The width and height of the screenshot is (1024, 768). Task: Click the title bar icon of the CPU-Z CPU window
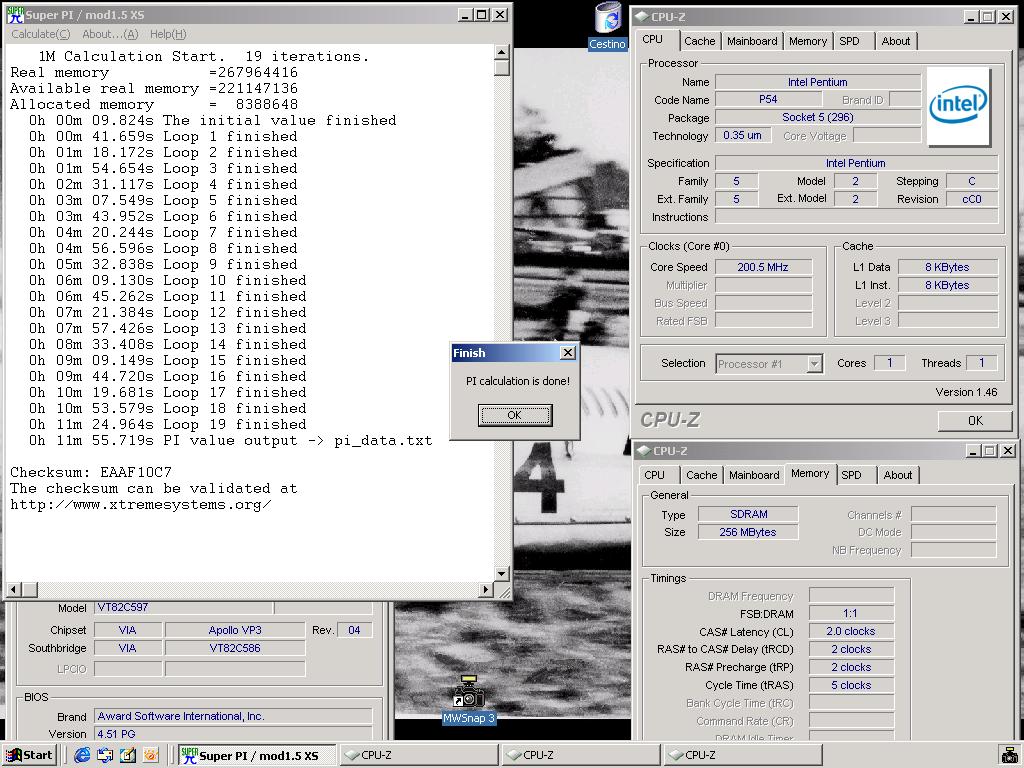(x=642, y=17)
